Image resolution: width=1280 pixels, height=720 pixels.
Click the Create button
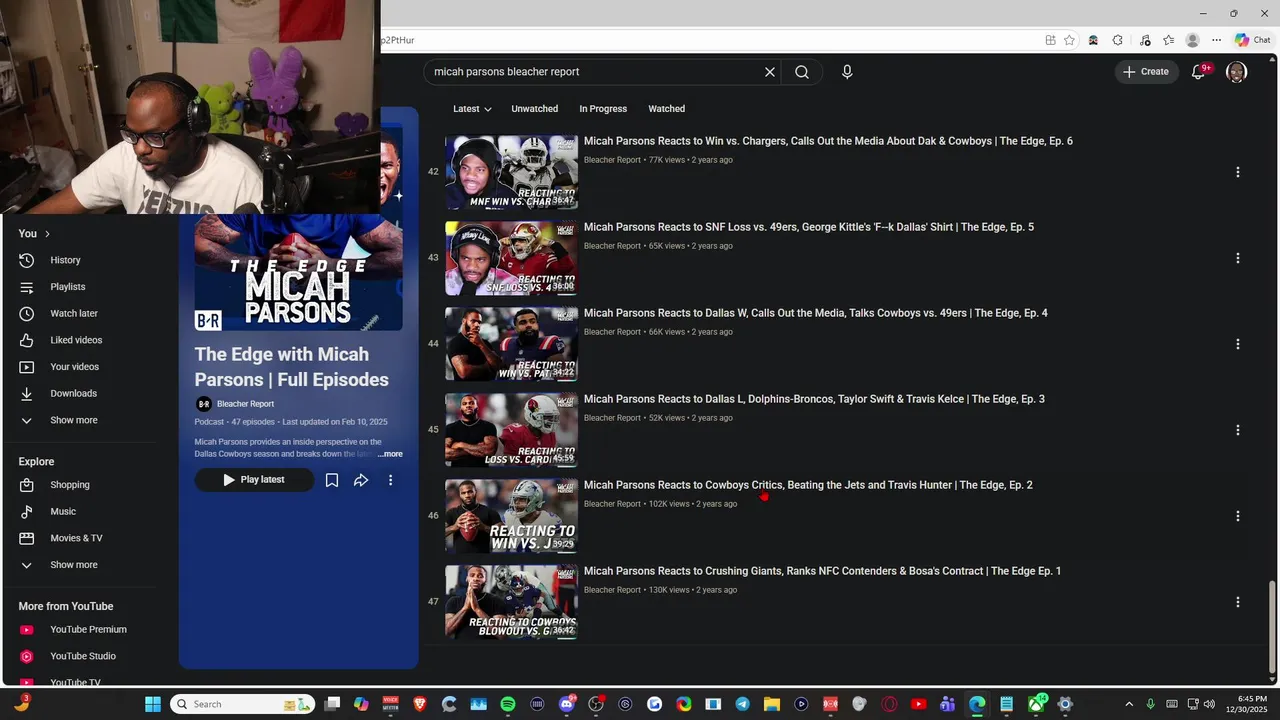[1147, 72]
